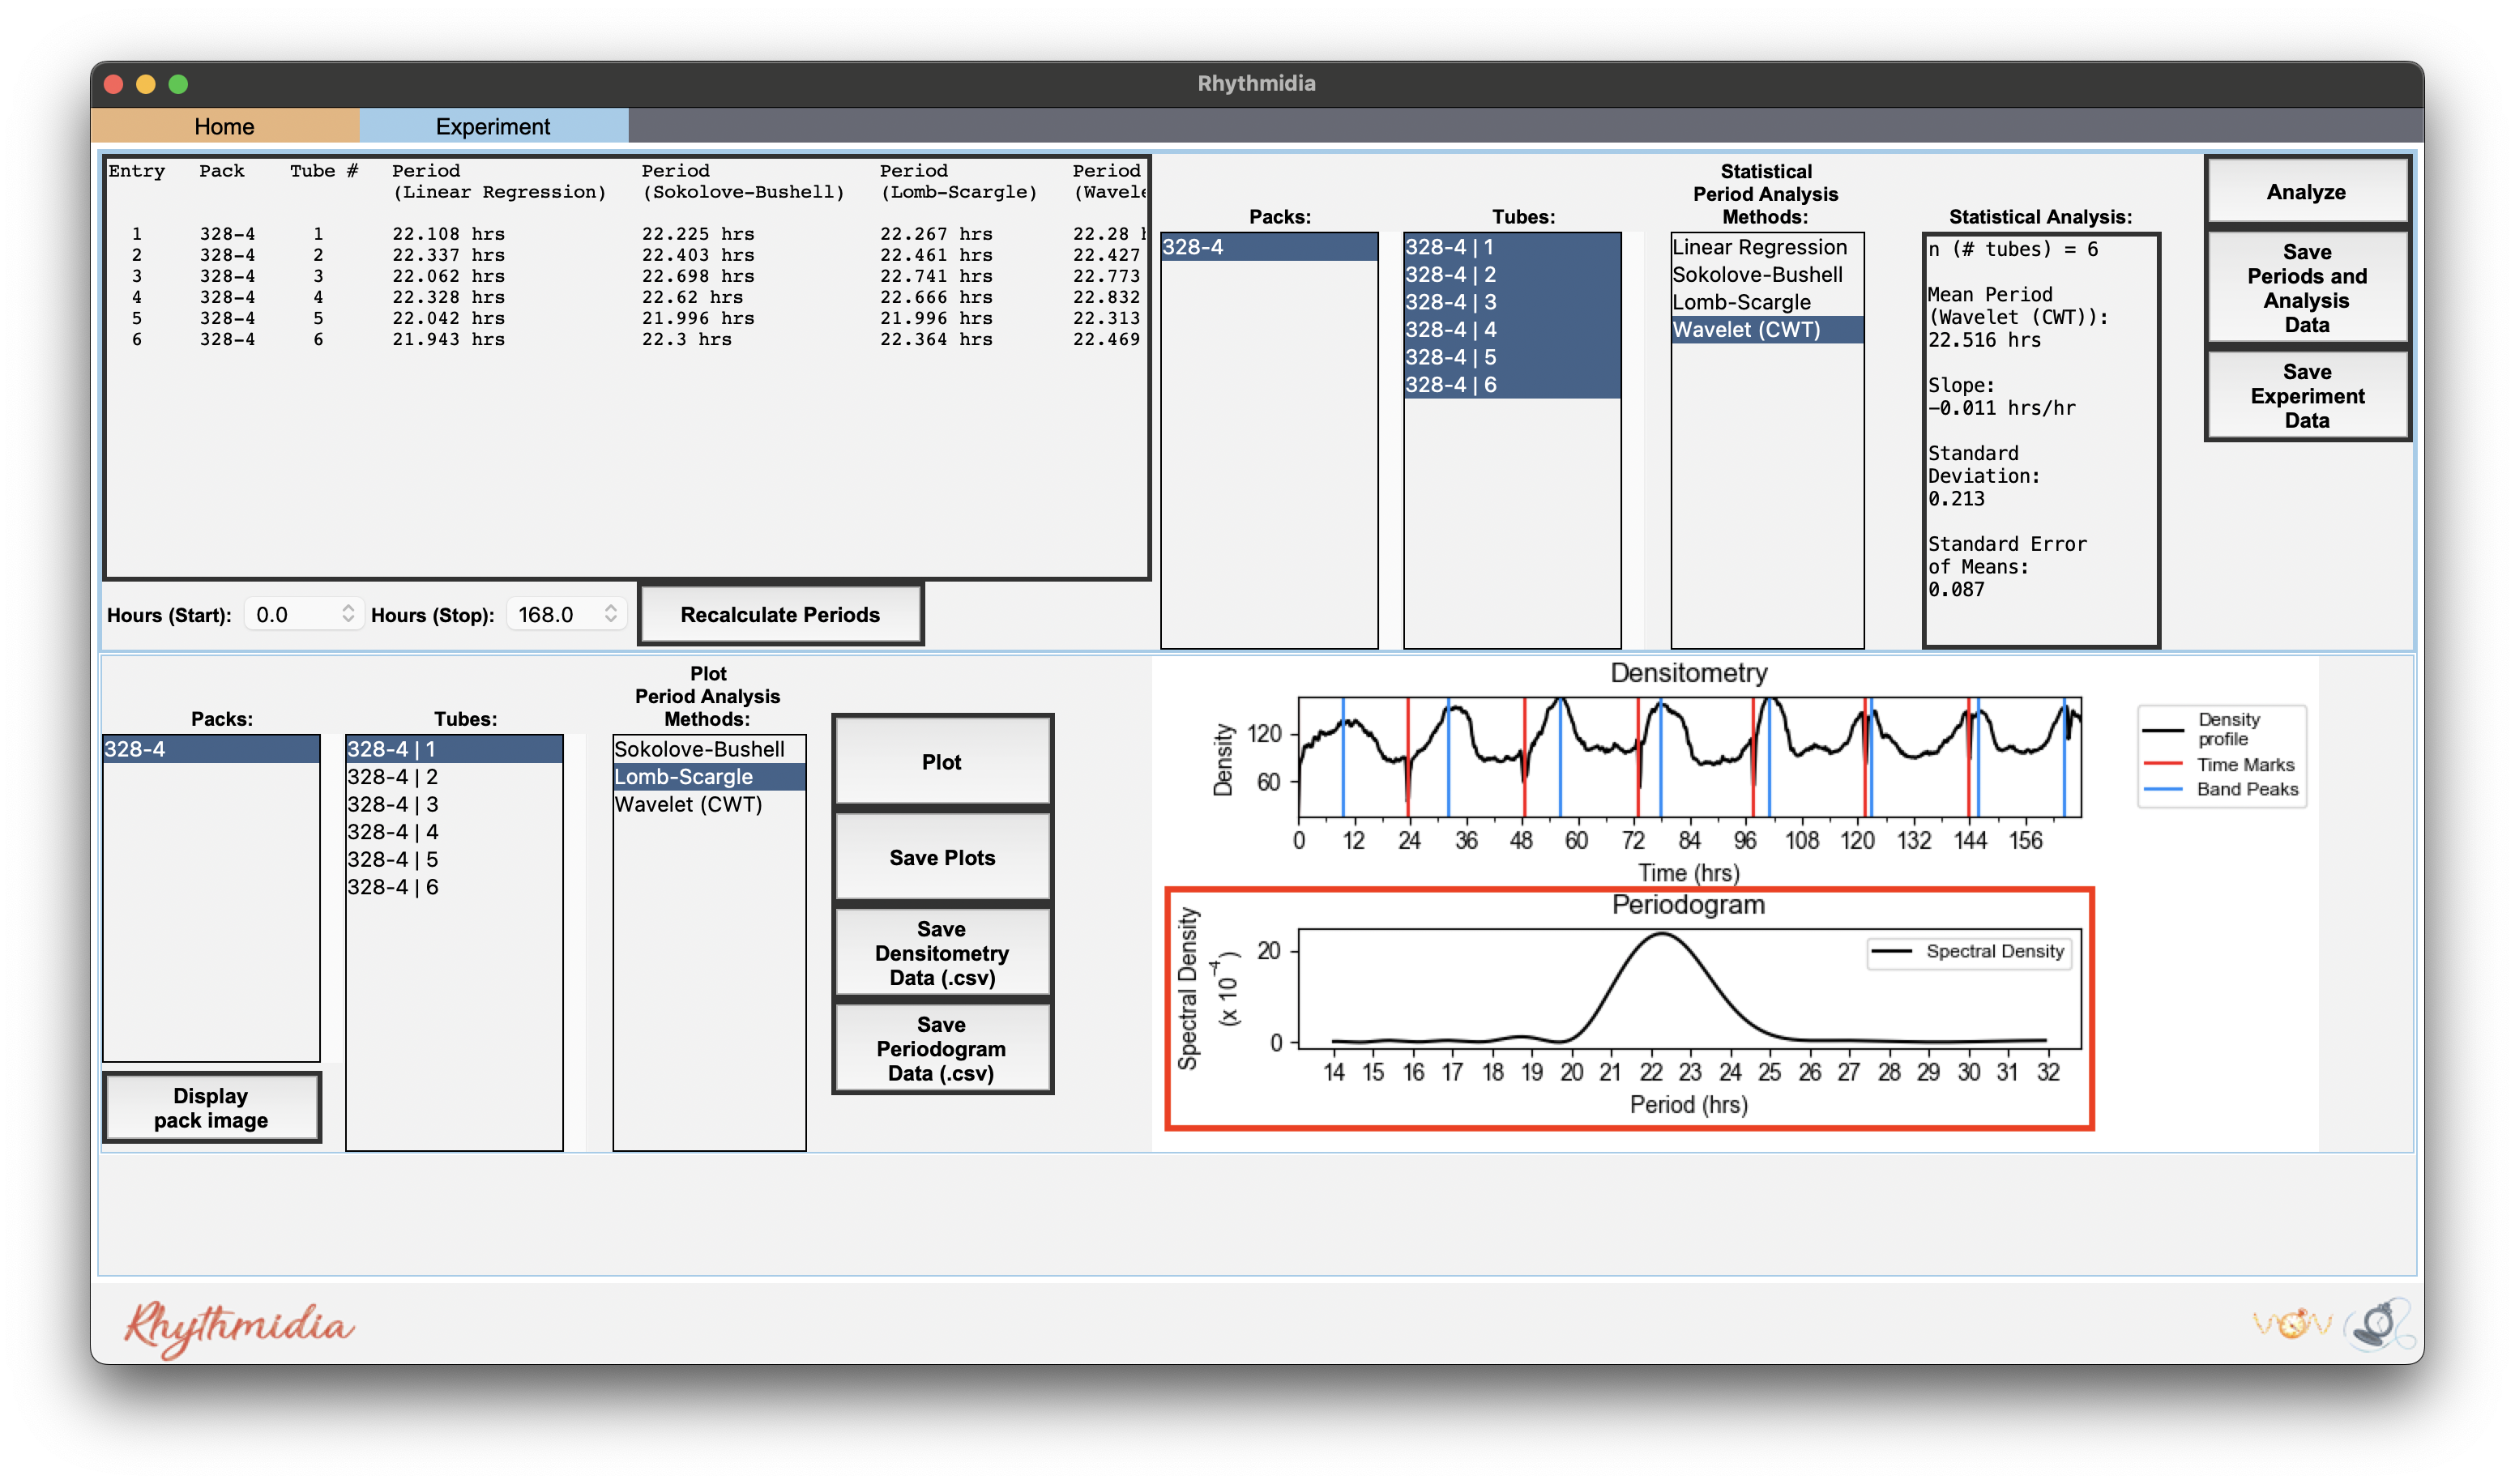
Task: Click the microscope emblem icon at bottom right
Action: point(2379,1325)
